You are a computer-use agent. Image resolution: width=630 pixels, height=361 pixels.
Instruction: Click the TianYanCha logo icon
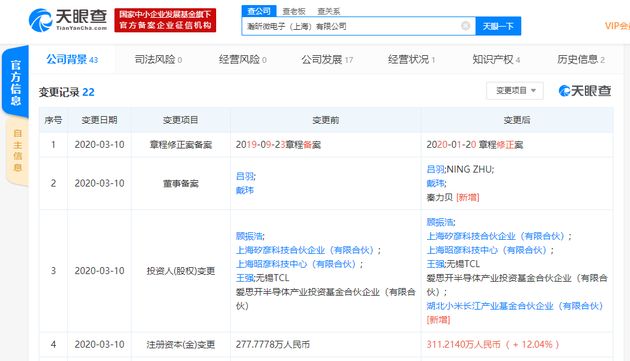click(x=41, y=20)
